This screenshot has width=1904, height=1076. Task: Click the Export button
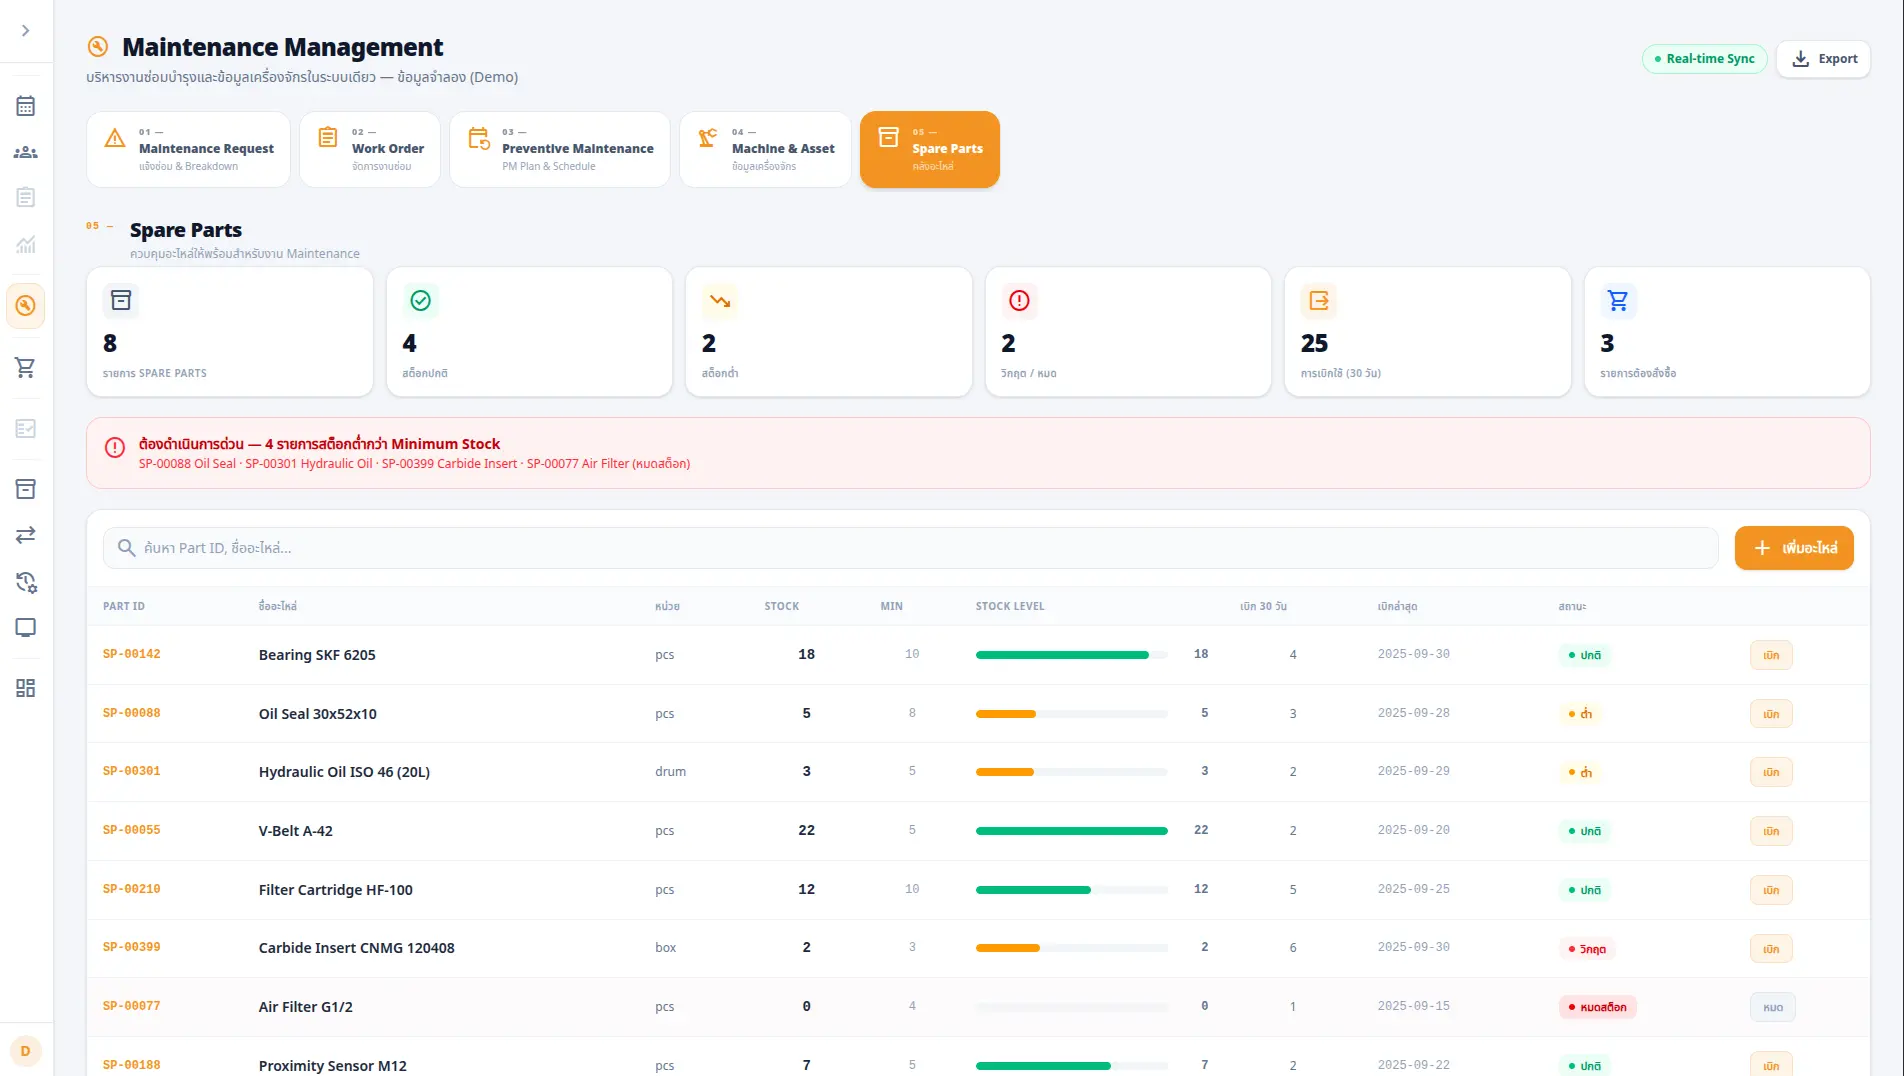pos(1824,59)
